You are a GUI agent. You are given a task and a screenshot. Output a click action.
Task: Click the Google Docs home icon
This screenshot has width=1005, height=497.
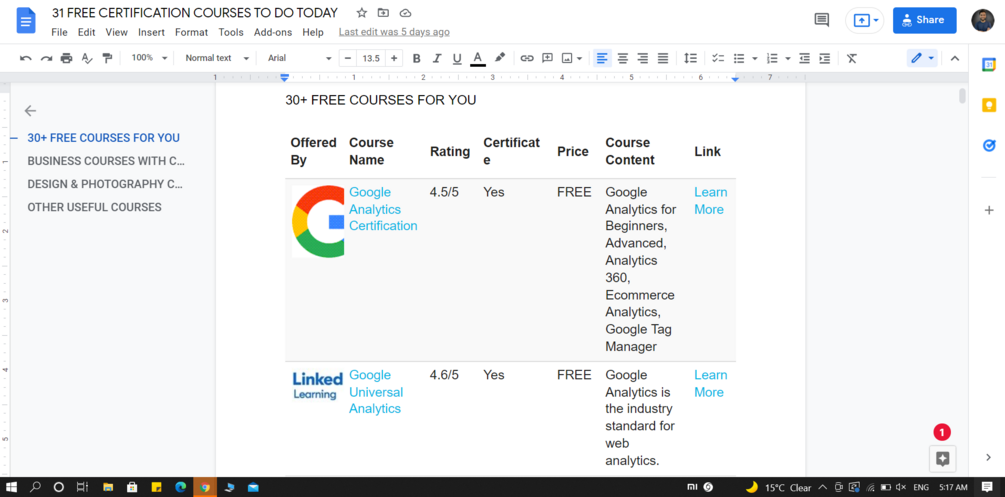click(26, 21)
